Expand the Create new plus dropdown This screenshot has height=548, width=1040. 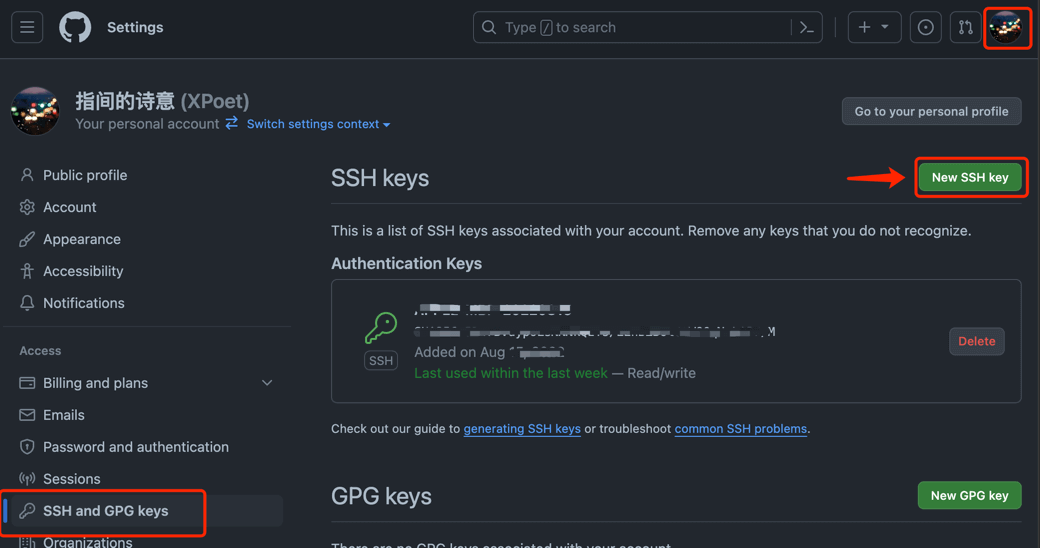(x=874, y=28)
